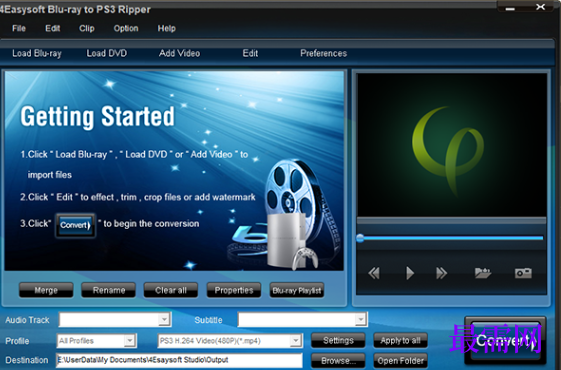
Task: Expand the Subtitle dropdown
Action: tap(360, 319)
